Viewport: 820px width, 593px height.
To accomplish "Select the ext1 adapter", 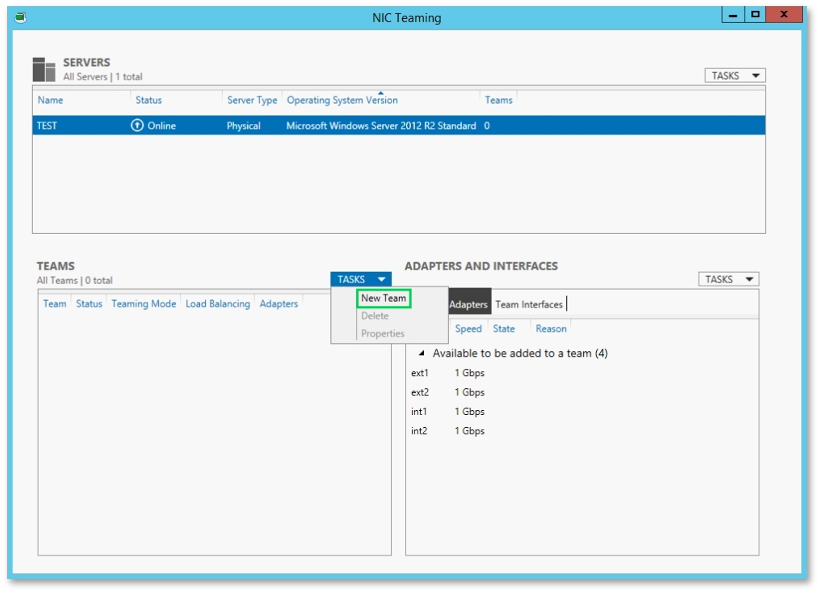I will 419,373.
